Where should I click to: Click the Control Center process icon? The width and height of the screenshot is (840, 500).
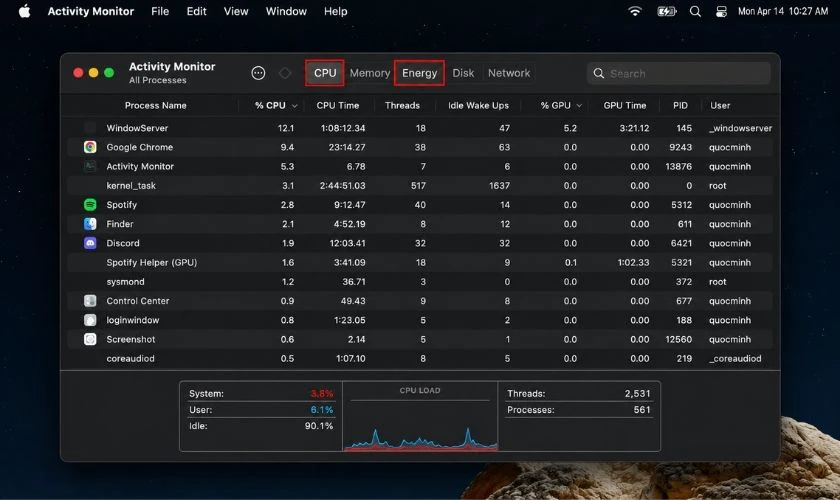click(x=90, y=301)
